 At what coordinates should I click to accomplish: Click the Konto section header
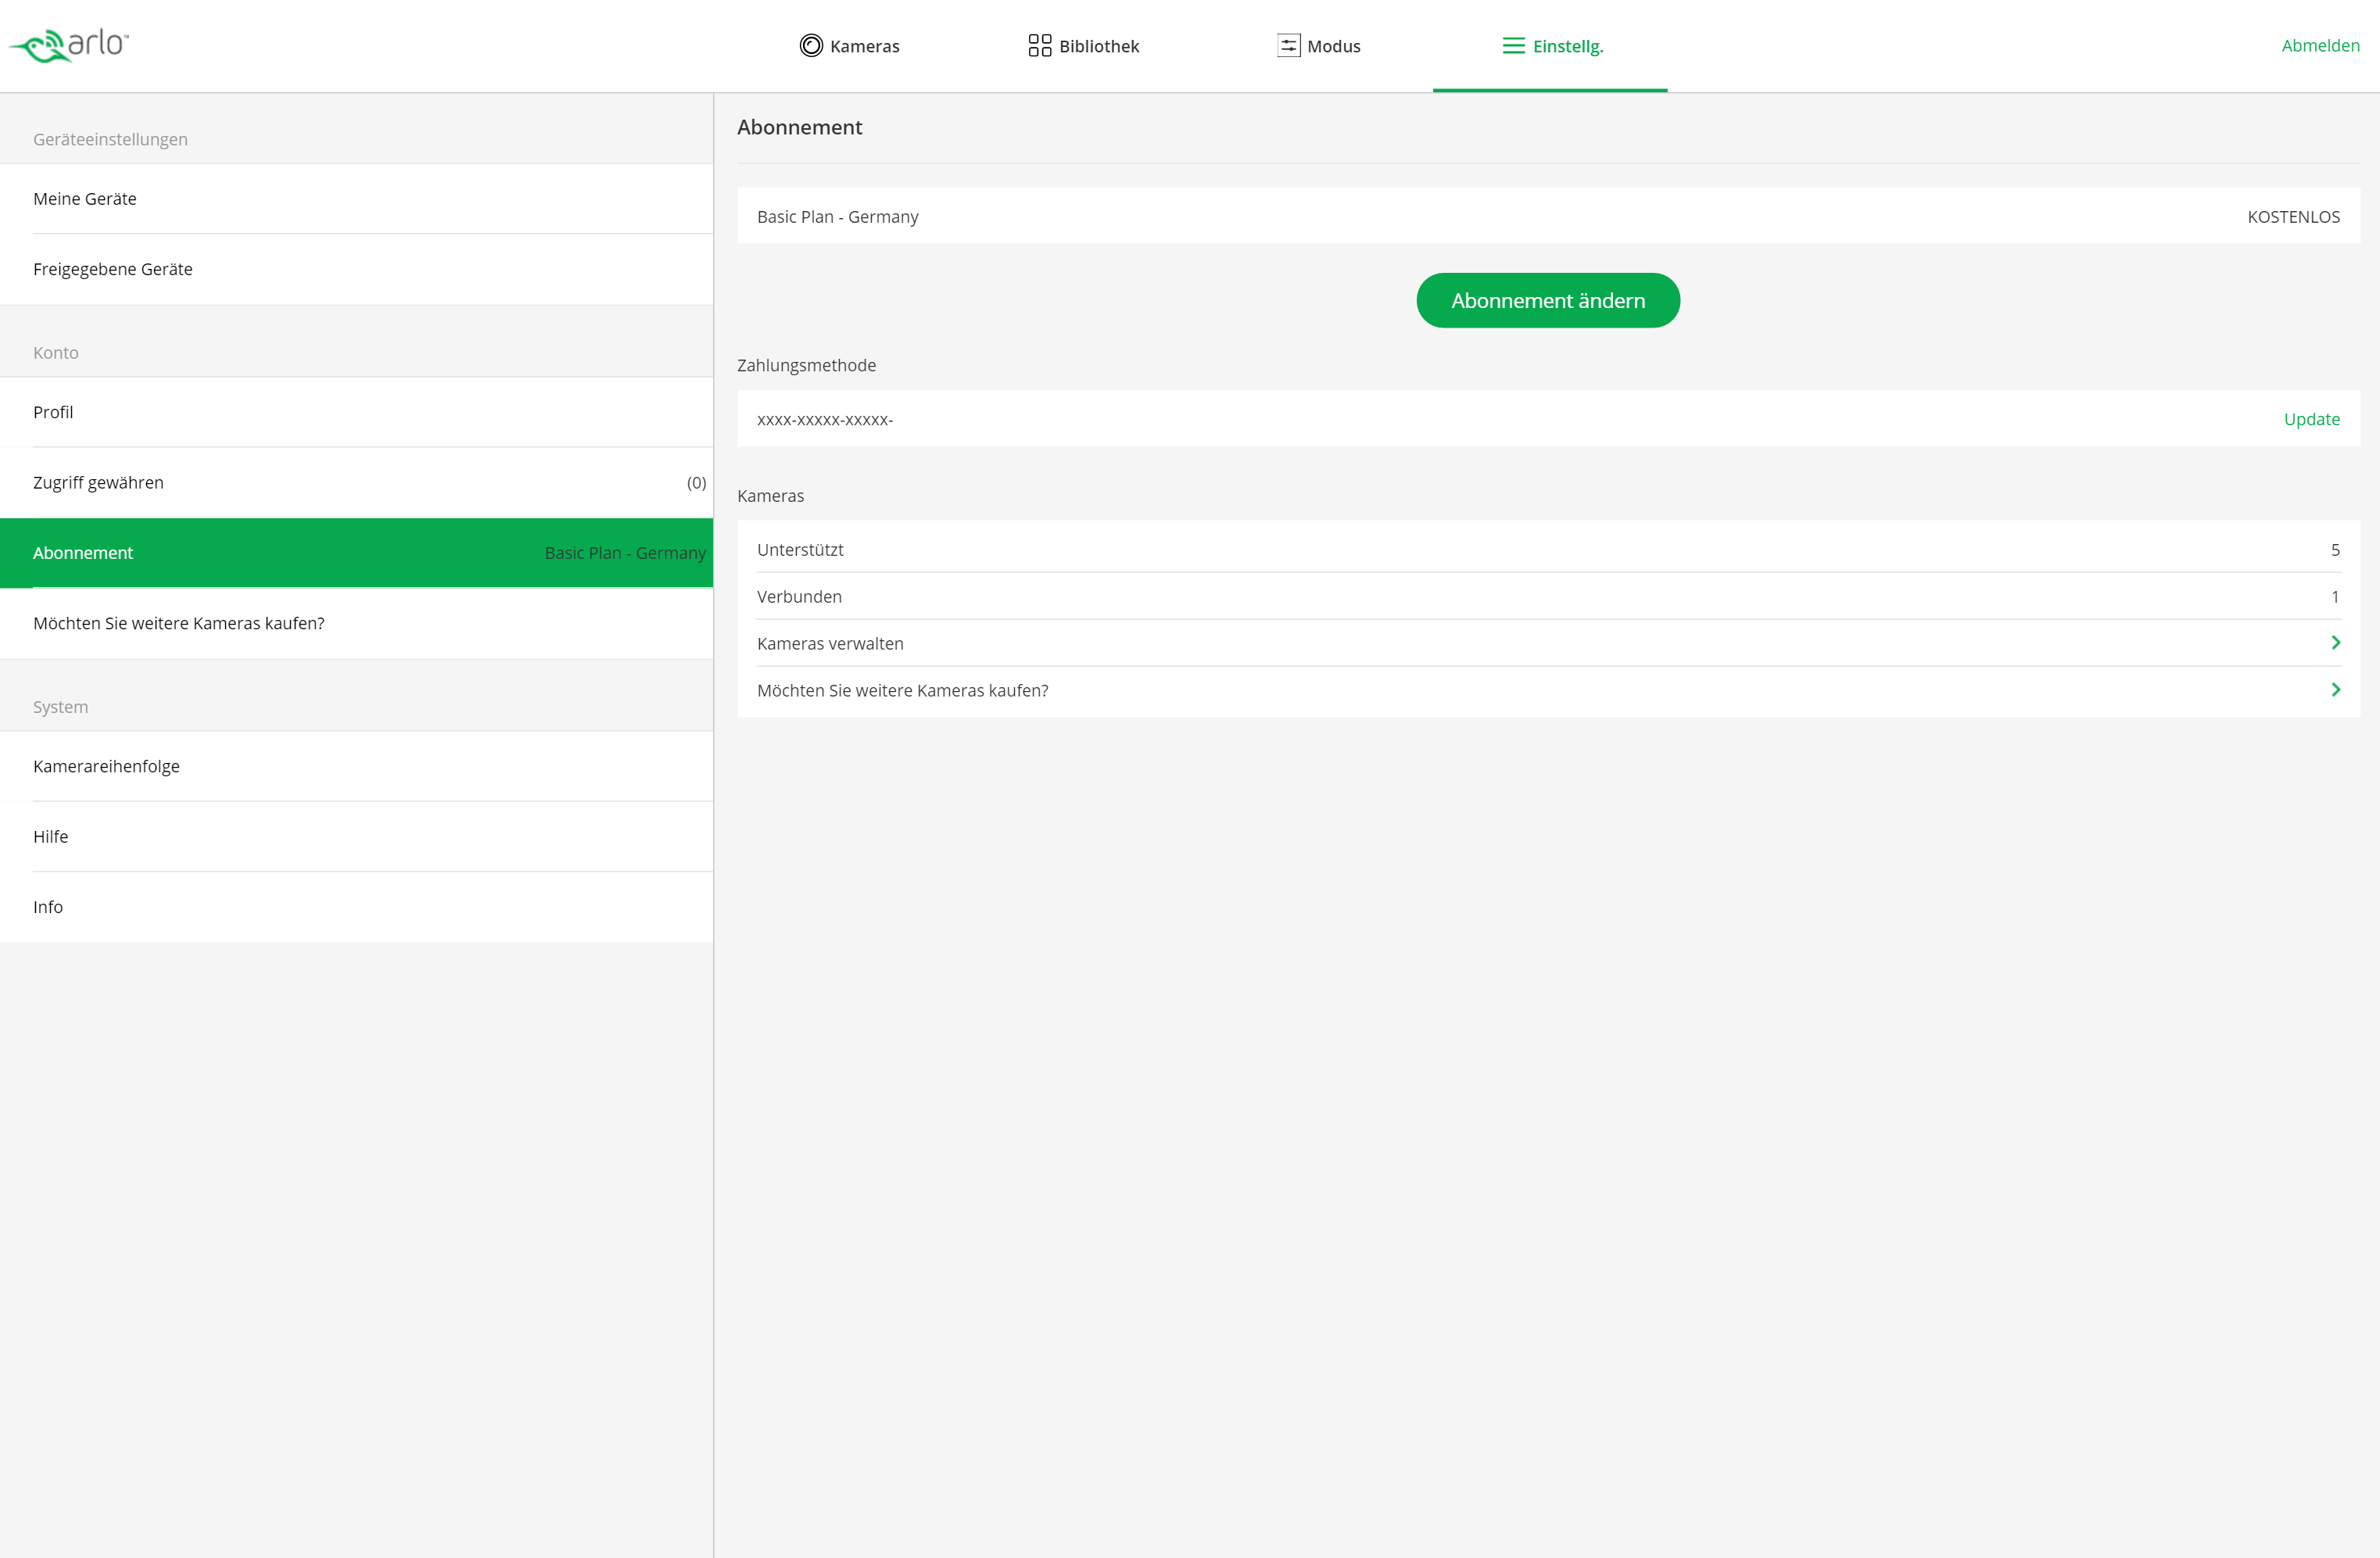pyautogui.click(x=55, y=352)
